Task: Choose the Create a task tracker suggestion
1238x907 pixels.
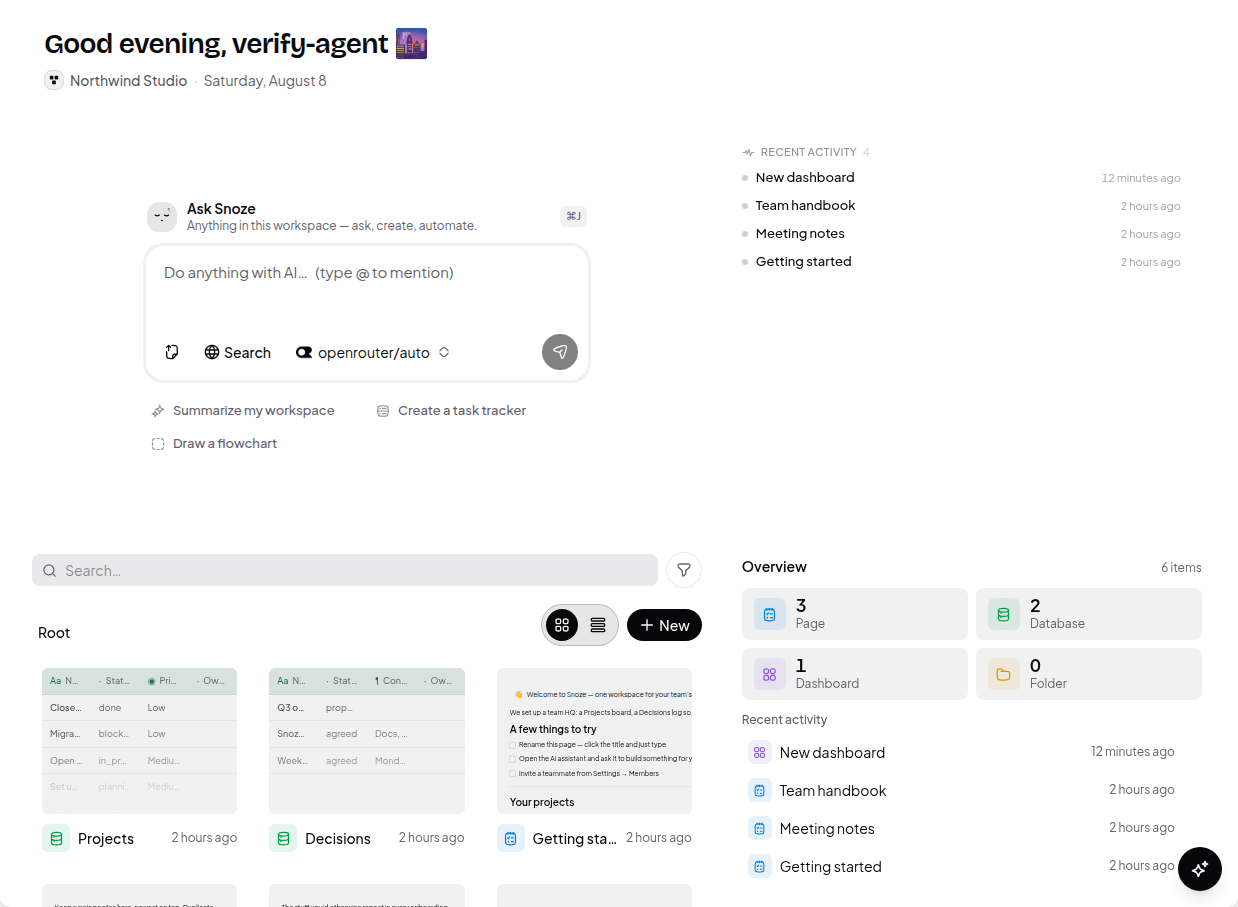Action: (x=451, y=411)
